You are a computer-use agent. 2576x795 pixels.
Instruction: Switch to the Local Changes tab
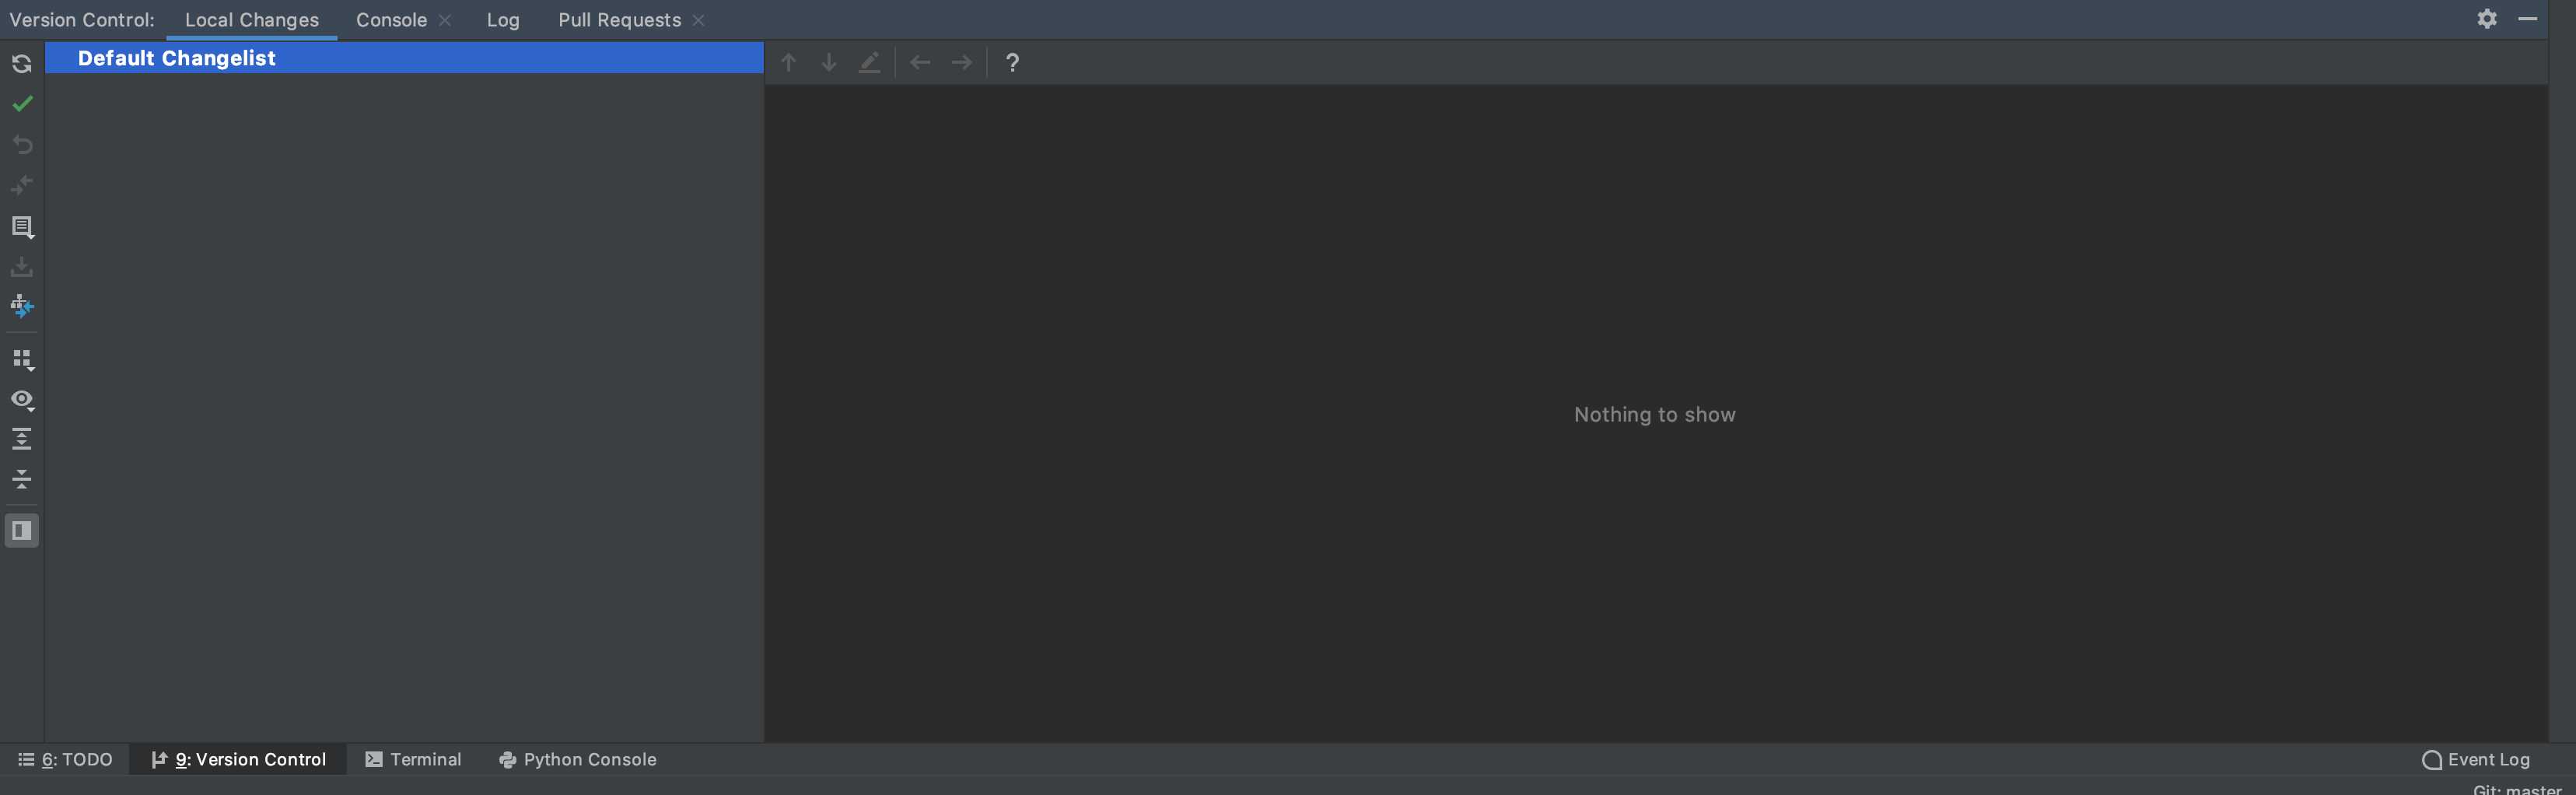[252, 20]
